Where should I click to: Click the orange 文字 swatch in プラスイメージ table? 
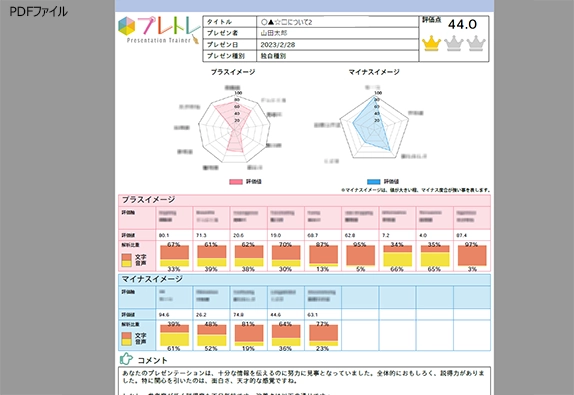point(127,257)
